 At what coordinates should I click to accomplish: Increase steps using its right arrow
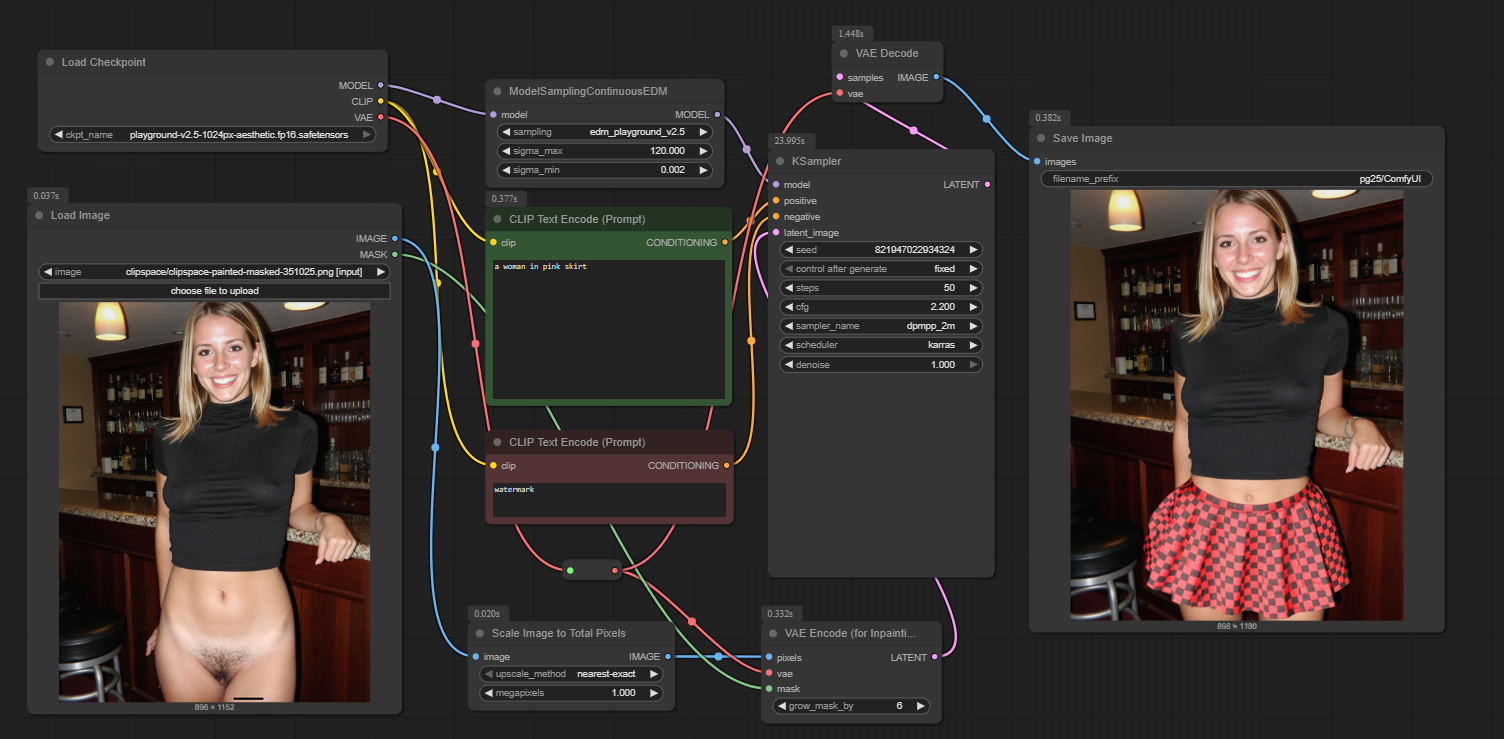click(974, 288)
